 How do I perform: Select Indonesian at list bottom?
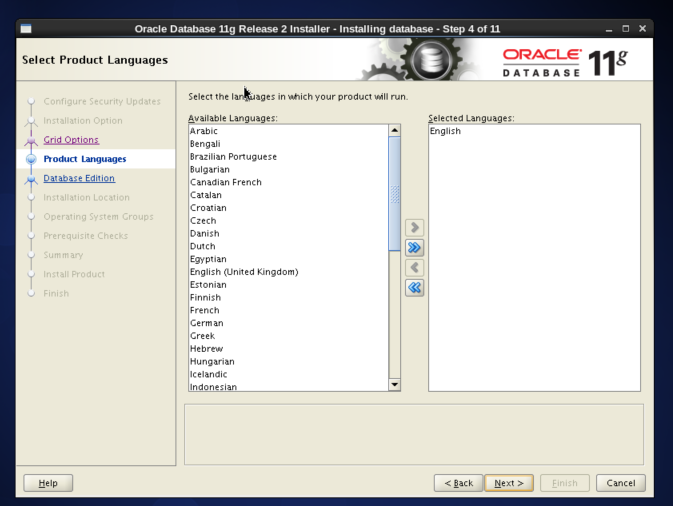tap(288, 386)
